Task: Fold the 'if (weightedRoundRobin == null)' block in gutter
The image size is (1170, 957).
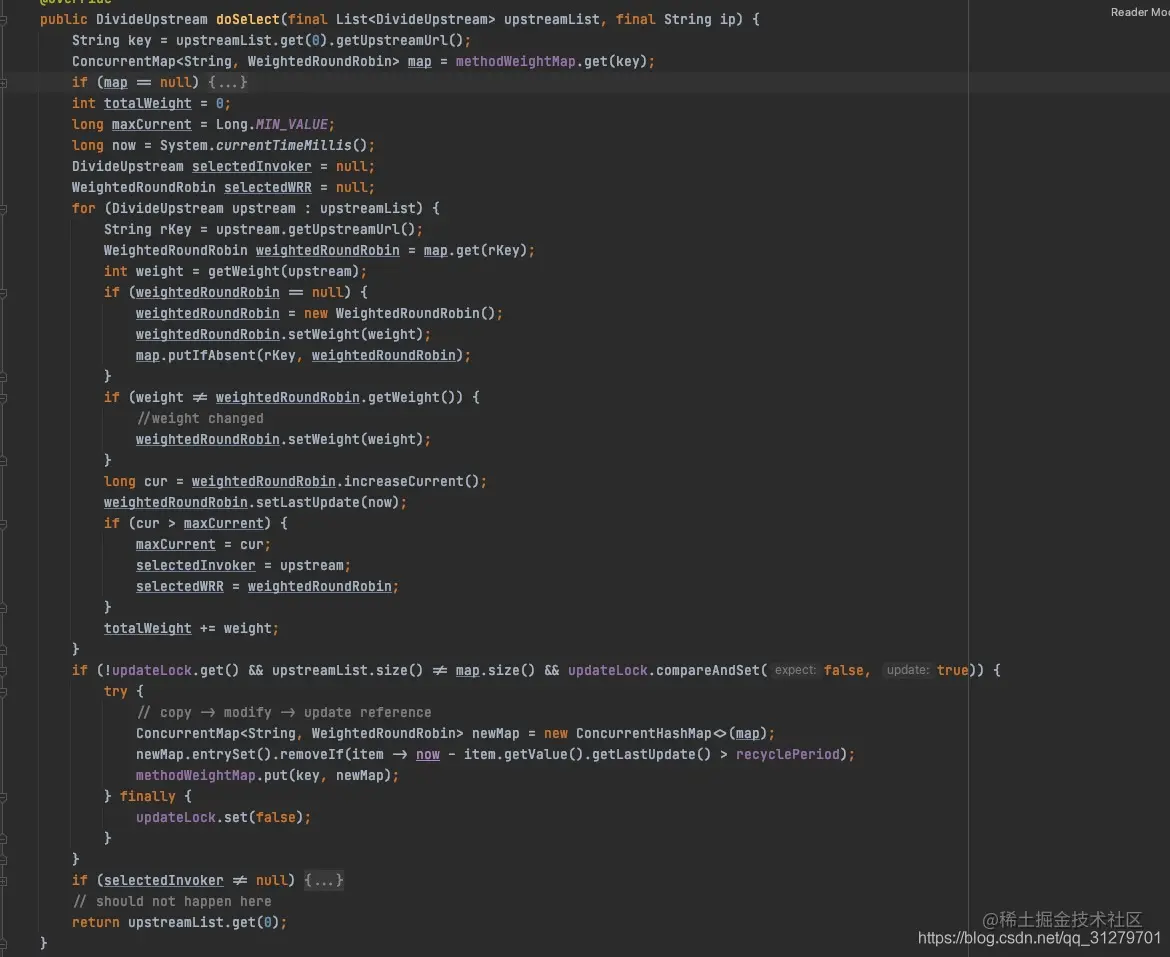Action: tap(3, 294)
